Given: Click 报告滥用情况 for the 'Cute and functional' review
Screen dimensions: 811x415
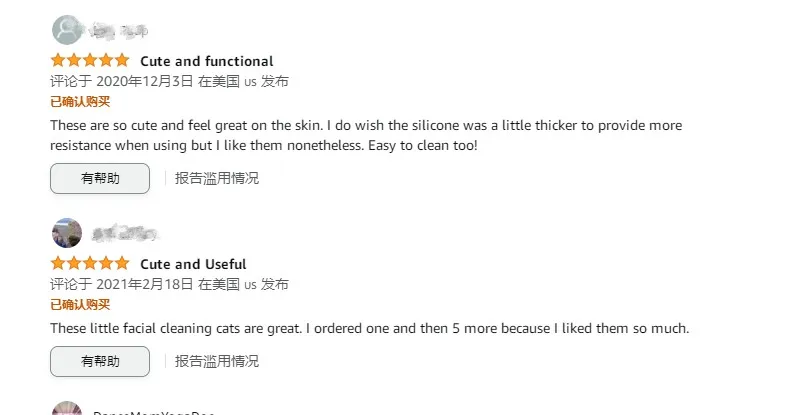Looking at the screenshot, I should [217, 178].
